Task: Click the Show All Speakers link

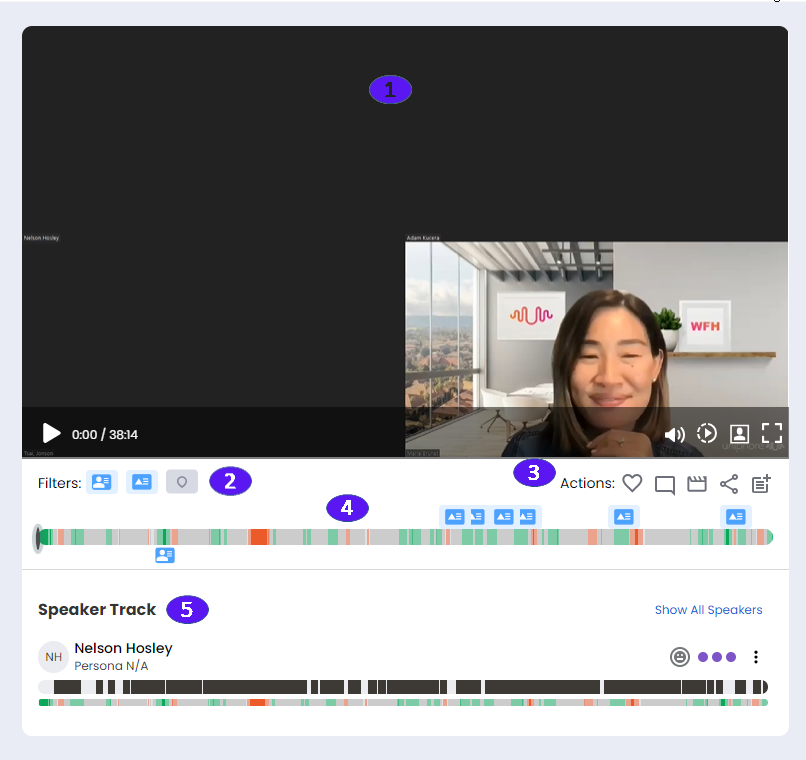Action: click(x=708, y=609)
